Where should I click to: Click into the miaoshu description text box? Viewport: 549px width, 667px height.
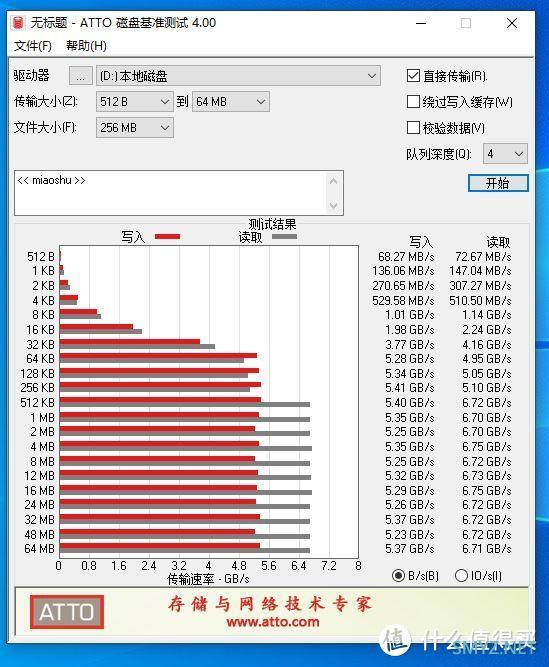coord(170,193)
